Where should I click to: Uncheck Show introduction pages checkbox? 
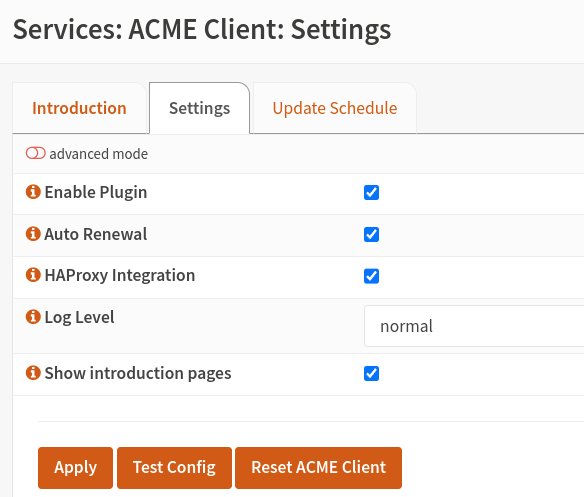point(371,374)
